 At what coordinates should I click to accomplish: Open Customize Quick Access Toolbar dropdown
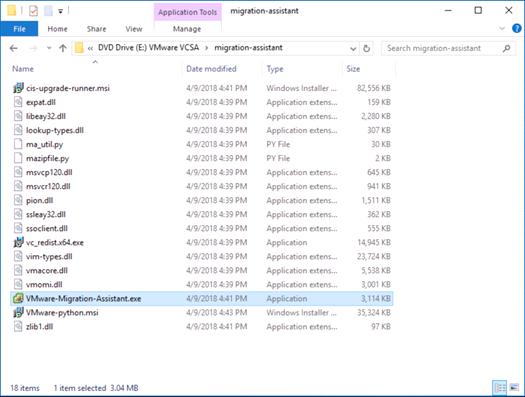click(61, 11)
